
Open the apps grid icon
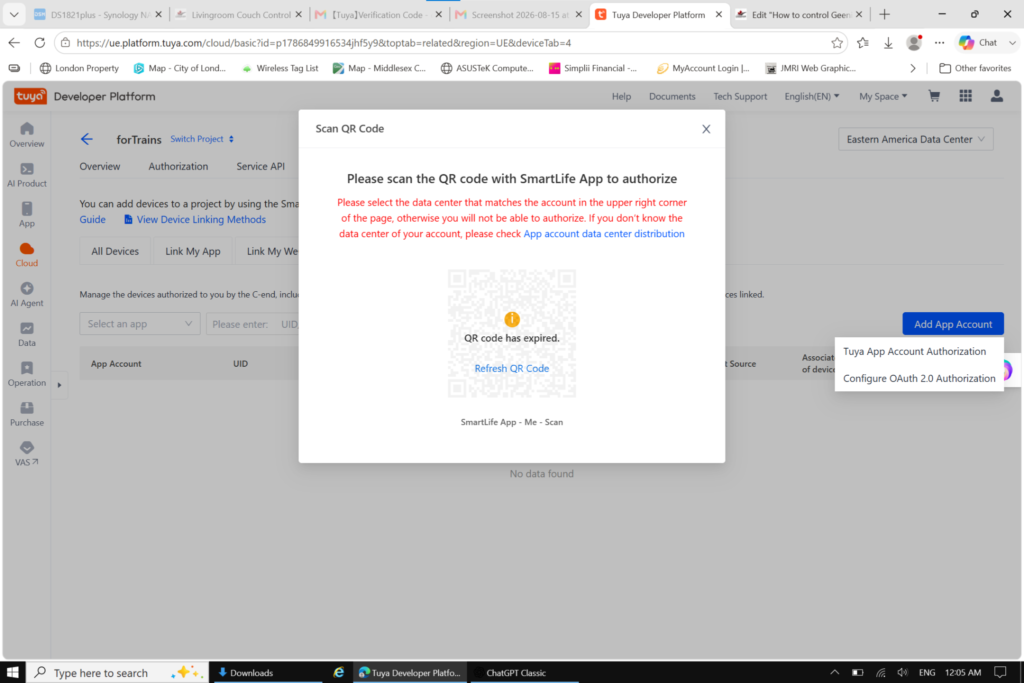(x=965, y=96)
